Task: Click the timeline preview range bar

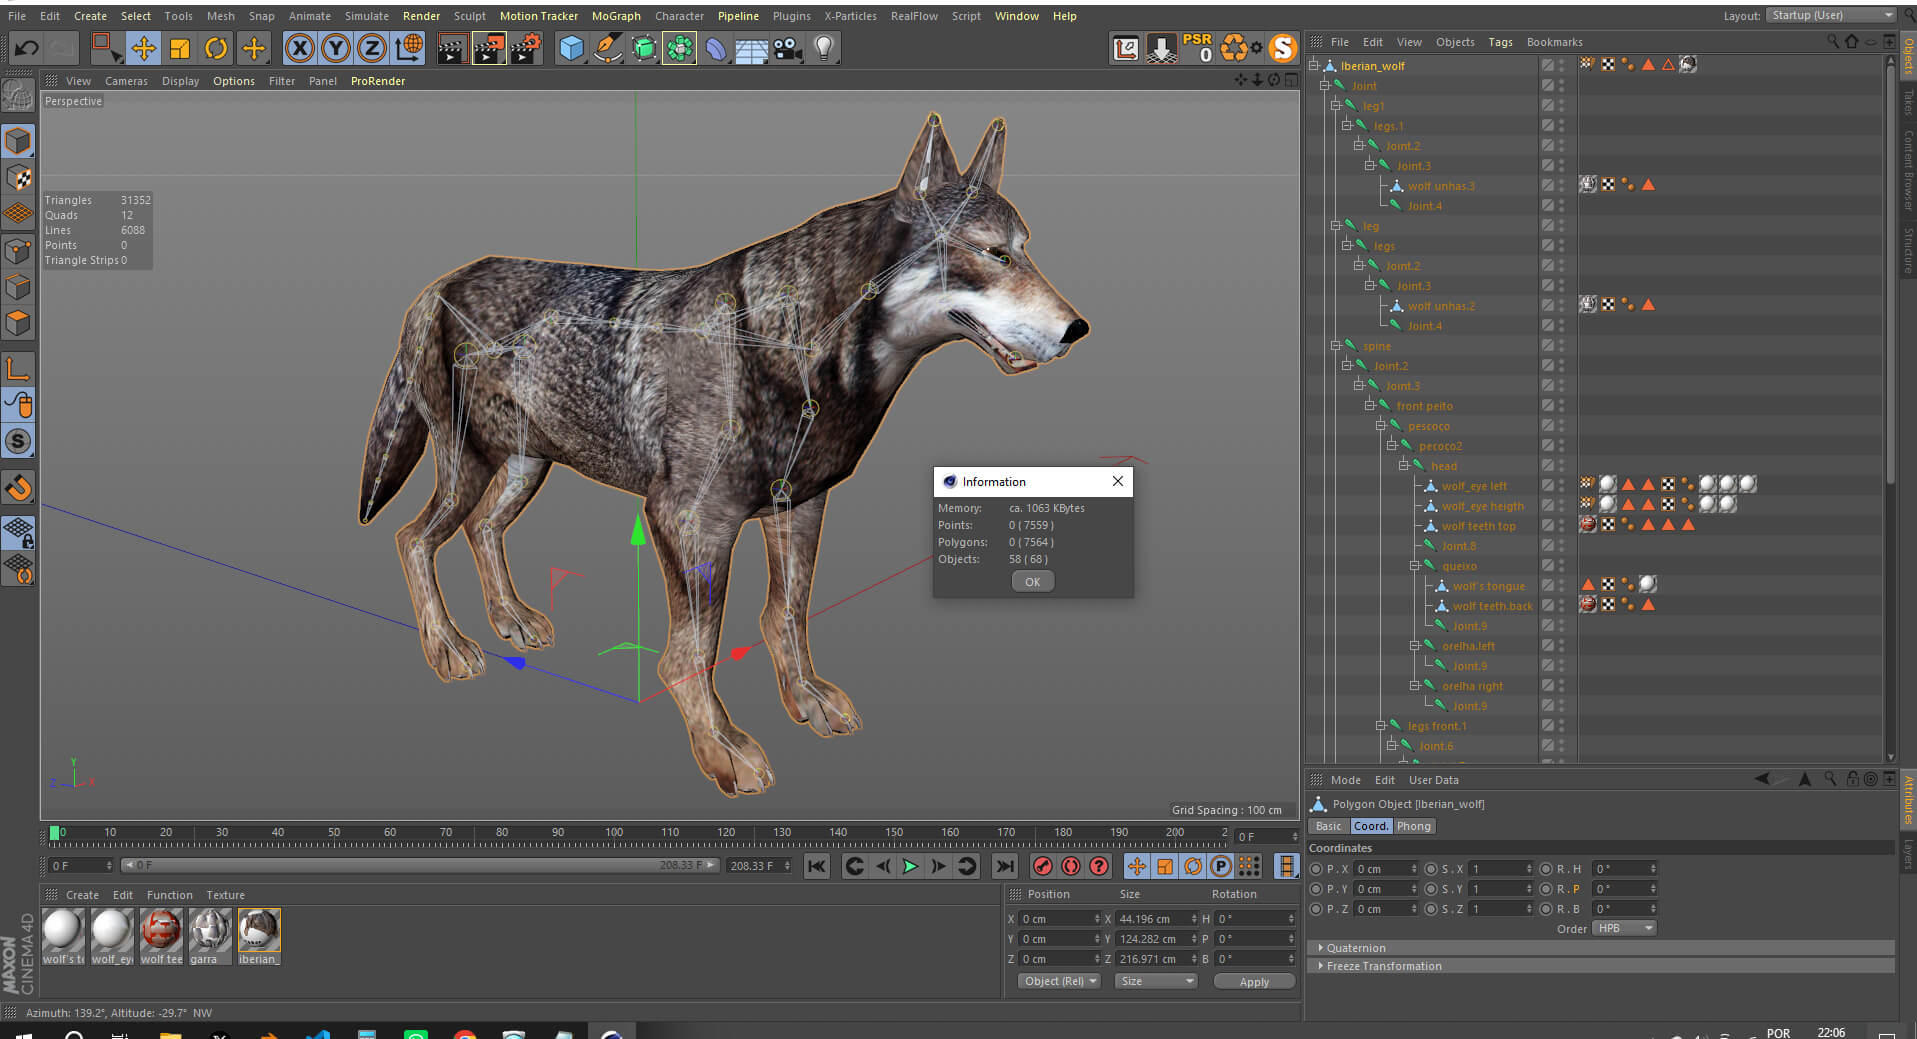Action: [420, 865]
